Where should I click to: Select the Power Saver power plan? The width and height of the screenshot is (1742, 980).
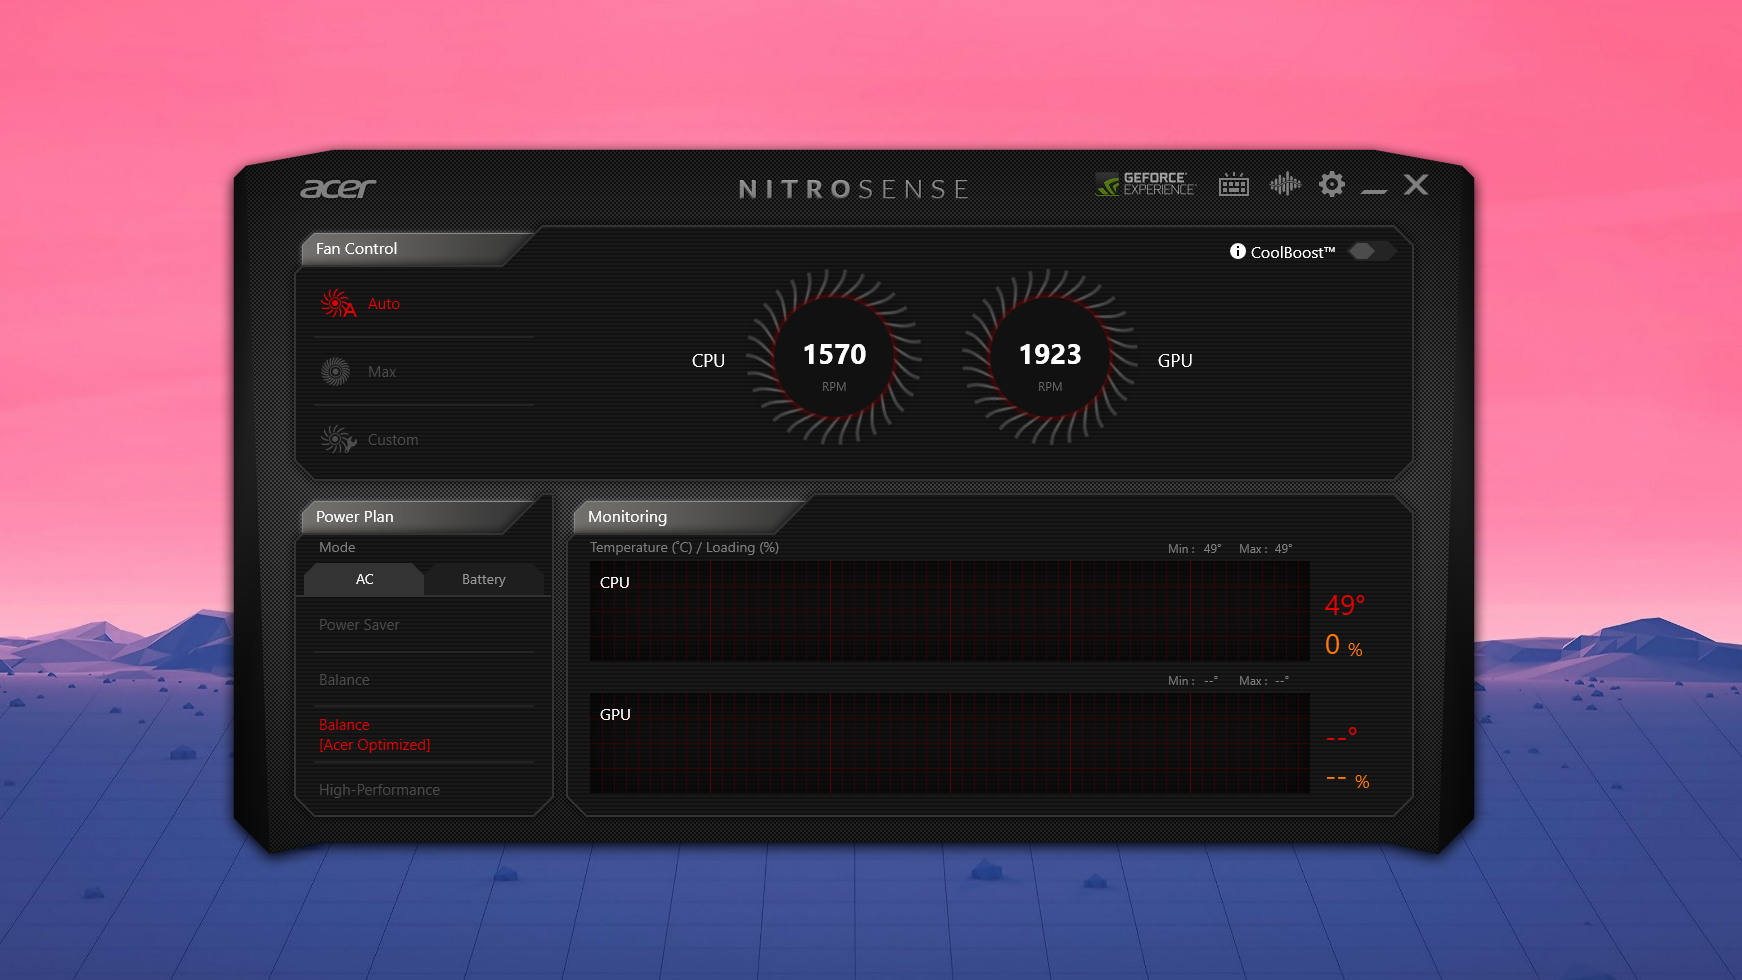[358, 624]
